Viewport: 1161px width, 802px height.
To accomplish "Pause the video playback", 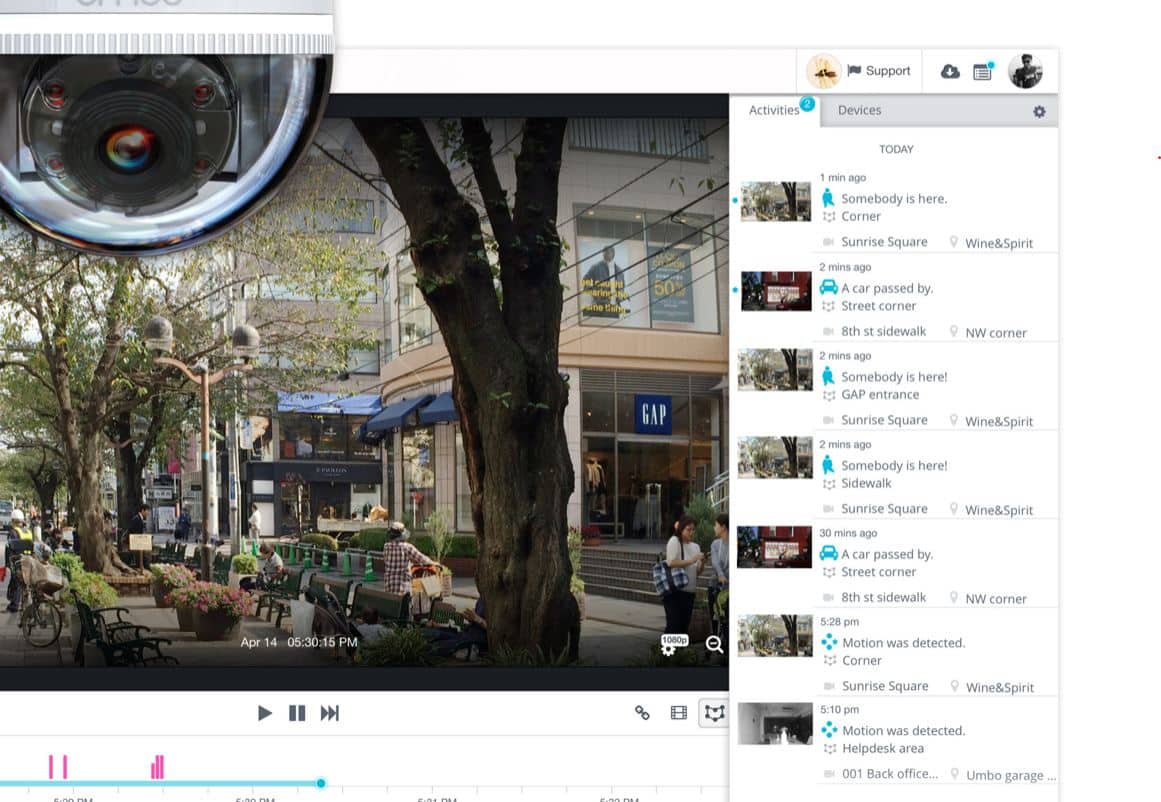I will coord(297,713).
